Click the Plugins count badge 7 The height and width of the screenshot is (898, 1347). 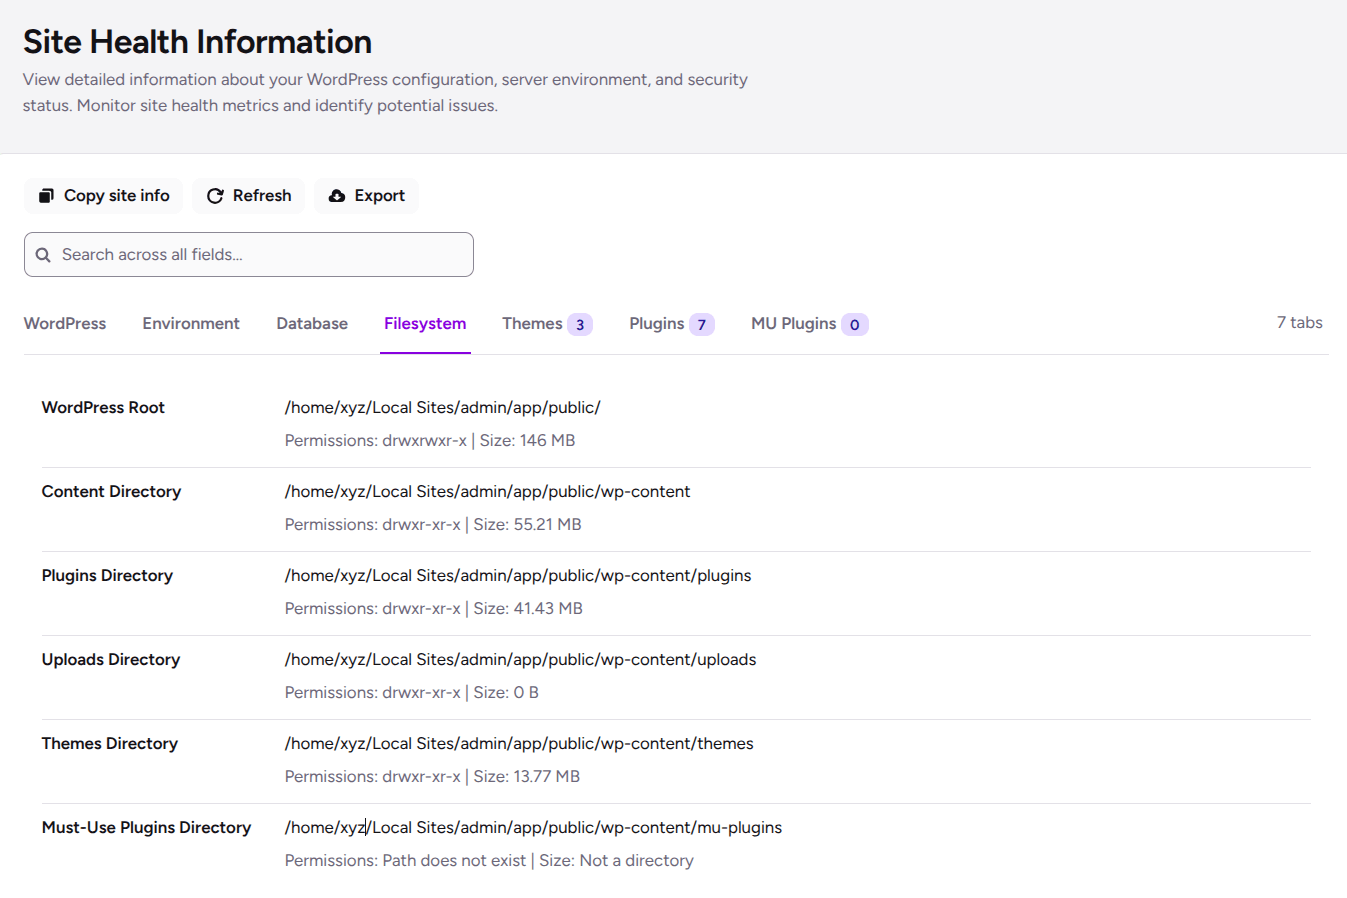pos(702,325)
